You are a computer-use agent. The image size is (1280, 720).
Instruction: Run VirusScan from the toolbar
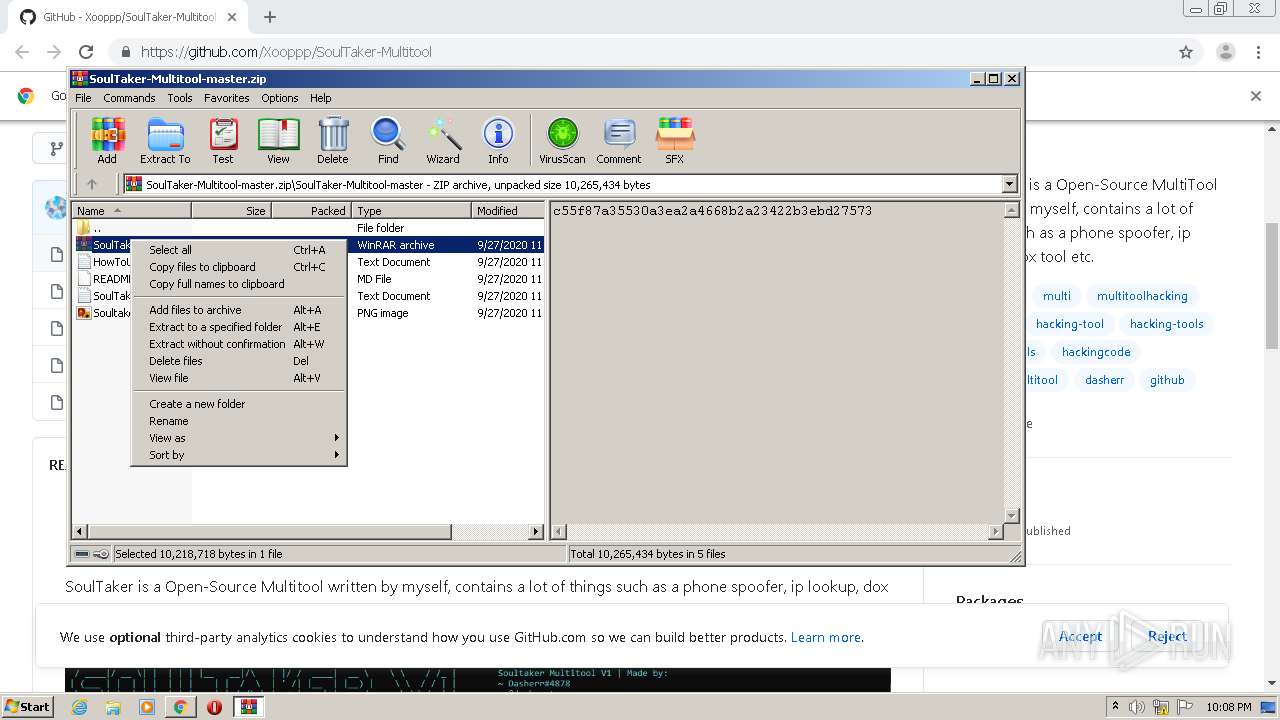click(562, 140)
